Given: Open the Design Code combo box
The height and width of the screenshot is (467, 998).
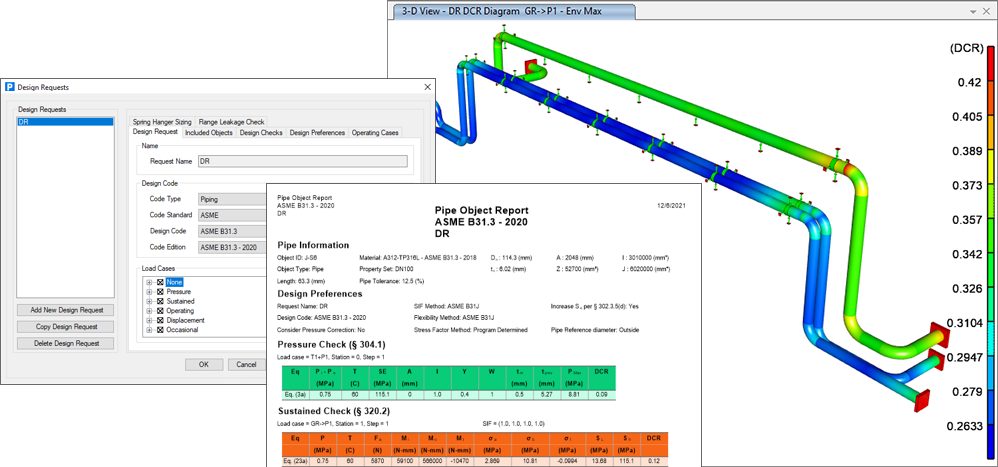Looking at the screenshot, I should (x=232, y=231).
